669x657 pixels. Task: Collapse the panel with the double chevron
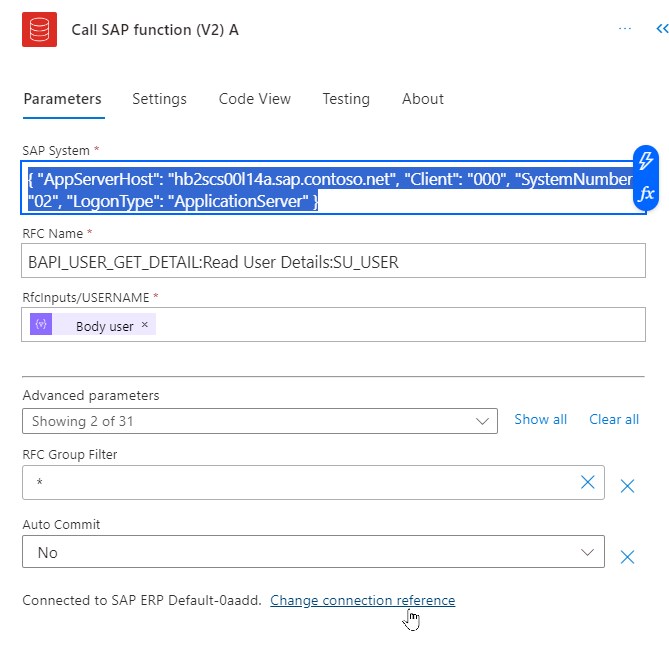pyautogui.click(x=662, y=29)
